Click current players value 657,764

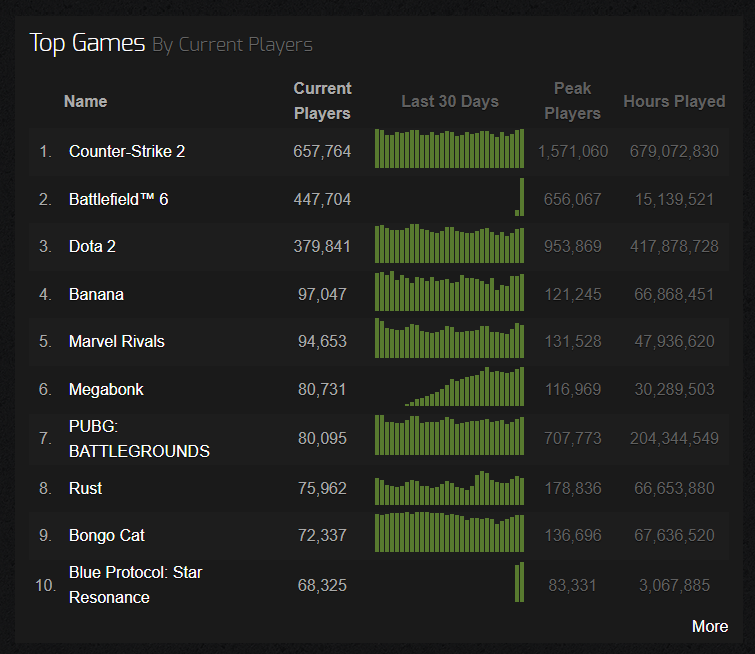tap(322, 151)
